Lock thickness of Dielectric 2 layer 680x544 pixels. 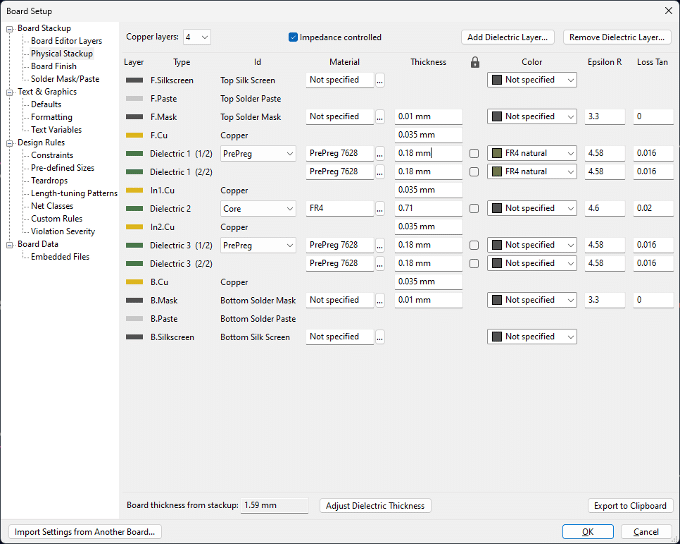[474, 209]
